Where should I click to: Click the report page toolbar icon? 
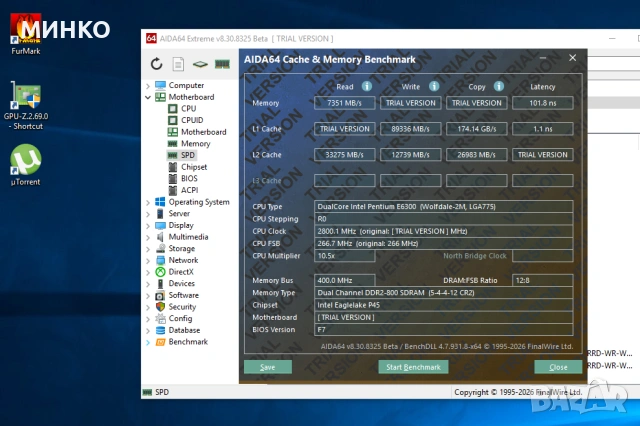pos(178,64)
